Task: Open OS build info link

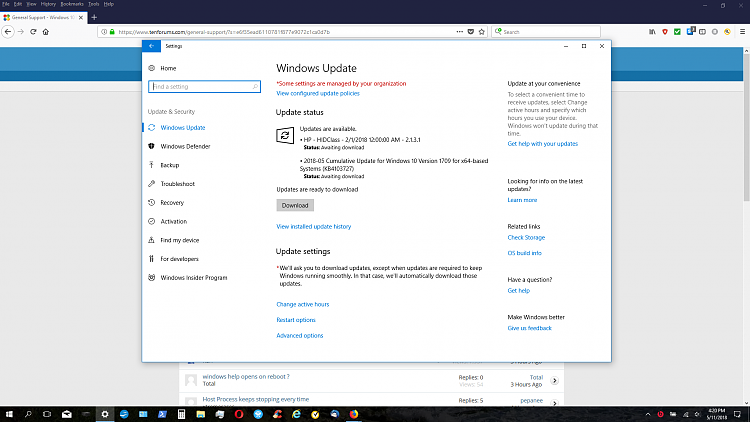Action: coord(524,253)
